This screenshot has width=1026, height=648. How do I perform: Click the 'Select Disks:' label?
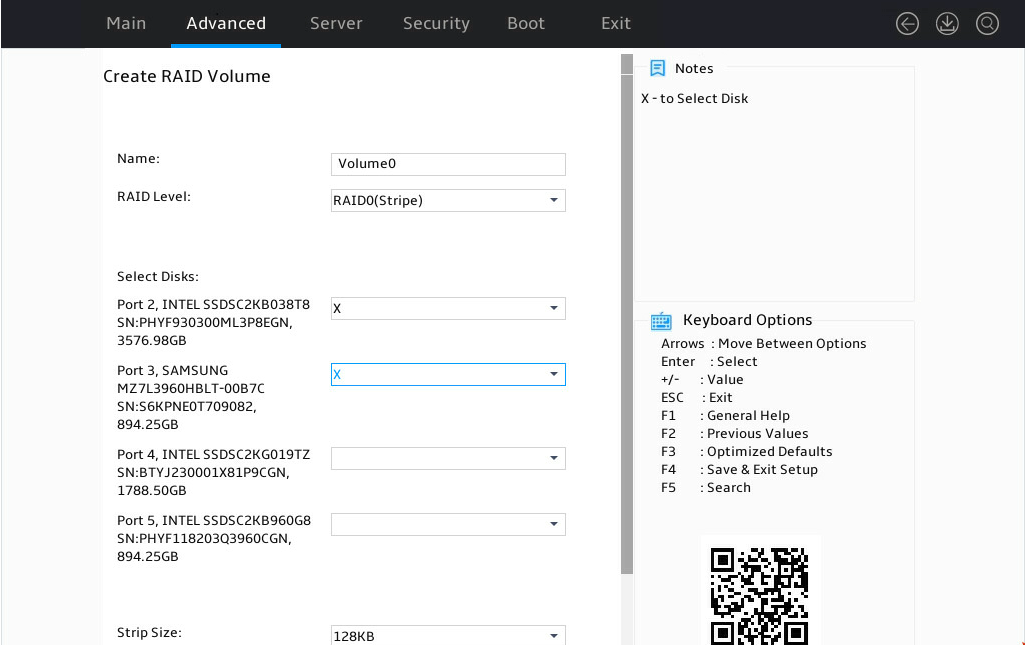point(158,277)
